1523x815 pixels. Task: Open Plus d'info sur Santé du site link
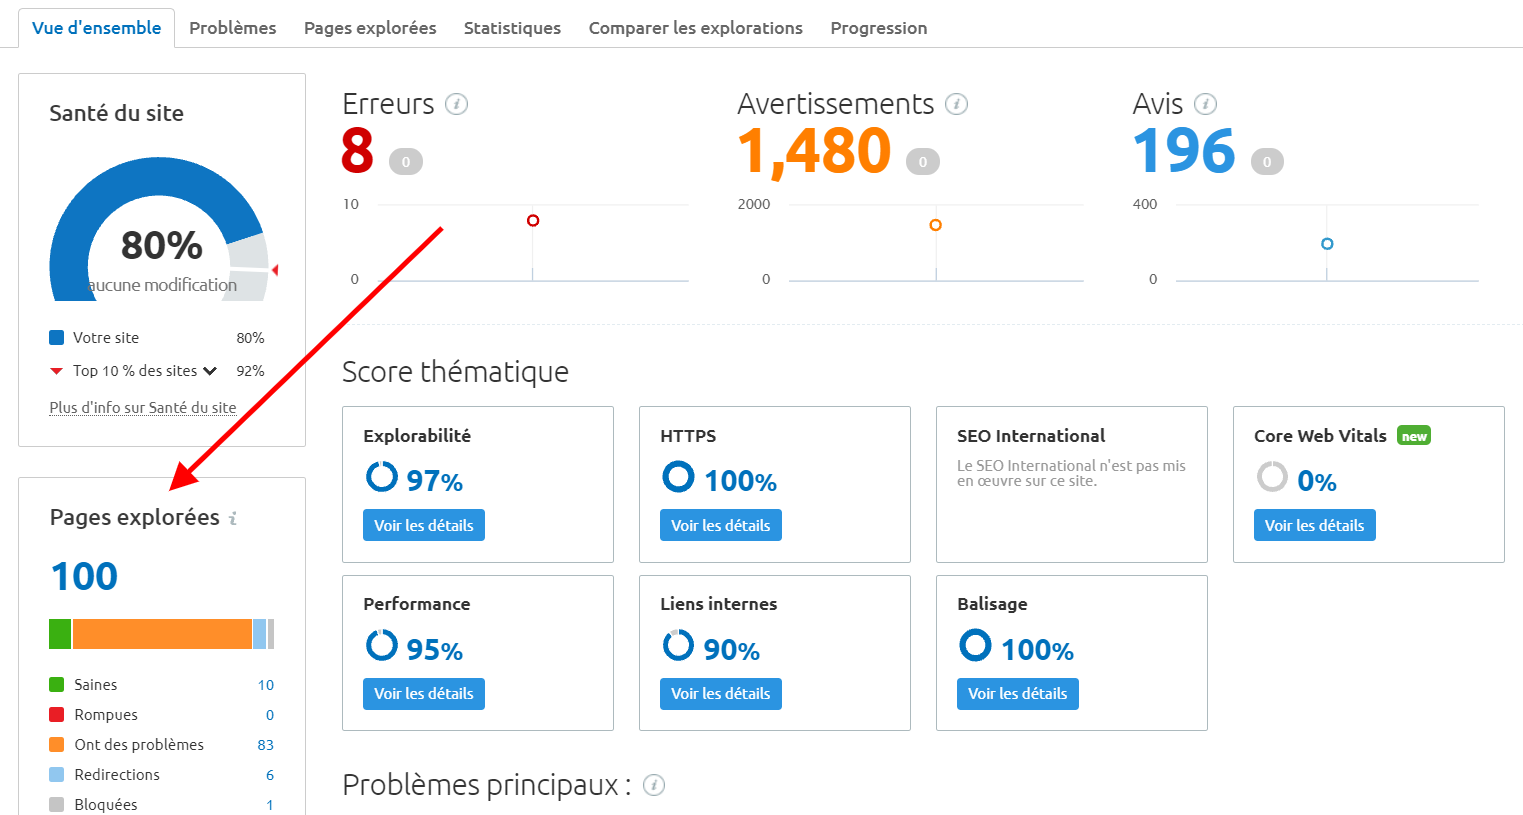tap(143, 408)
